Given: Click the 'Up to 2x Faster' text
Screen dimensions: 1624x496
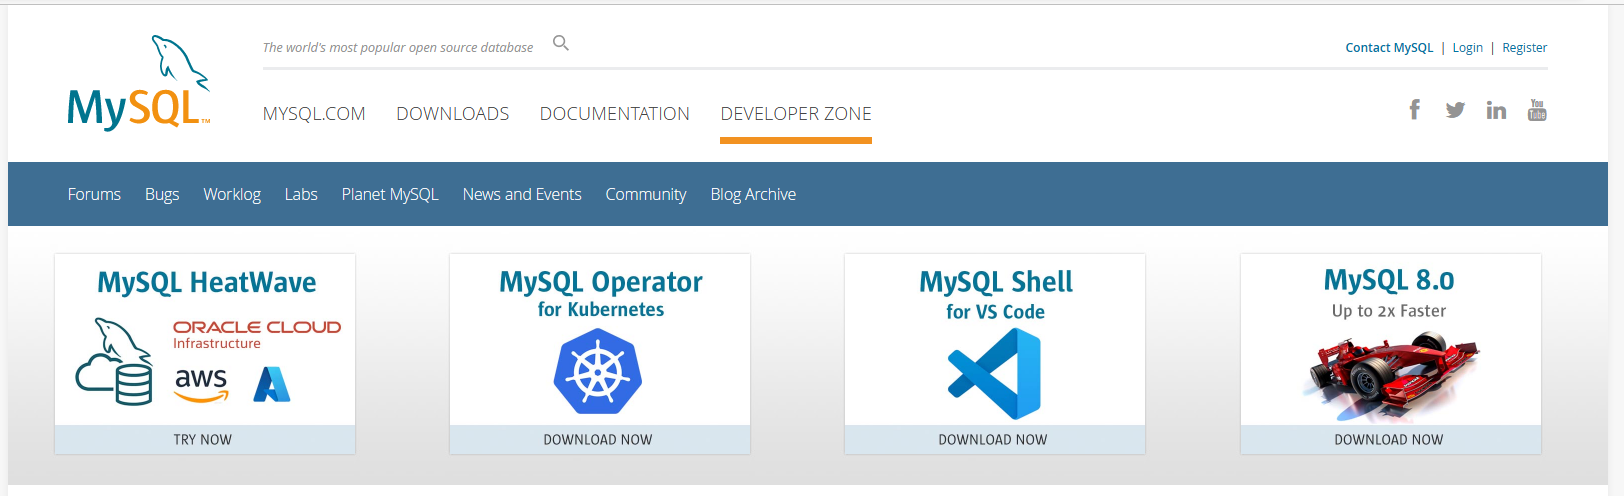Looking at the screenshot, I should pos(1389,311).
